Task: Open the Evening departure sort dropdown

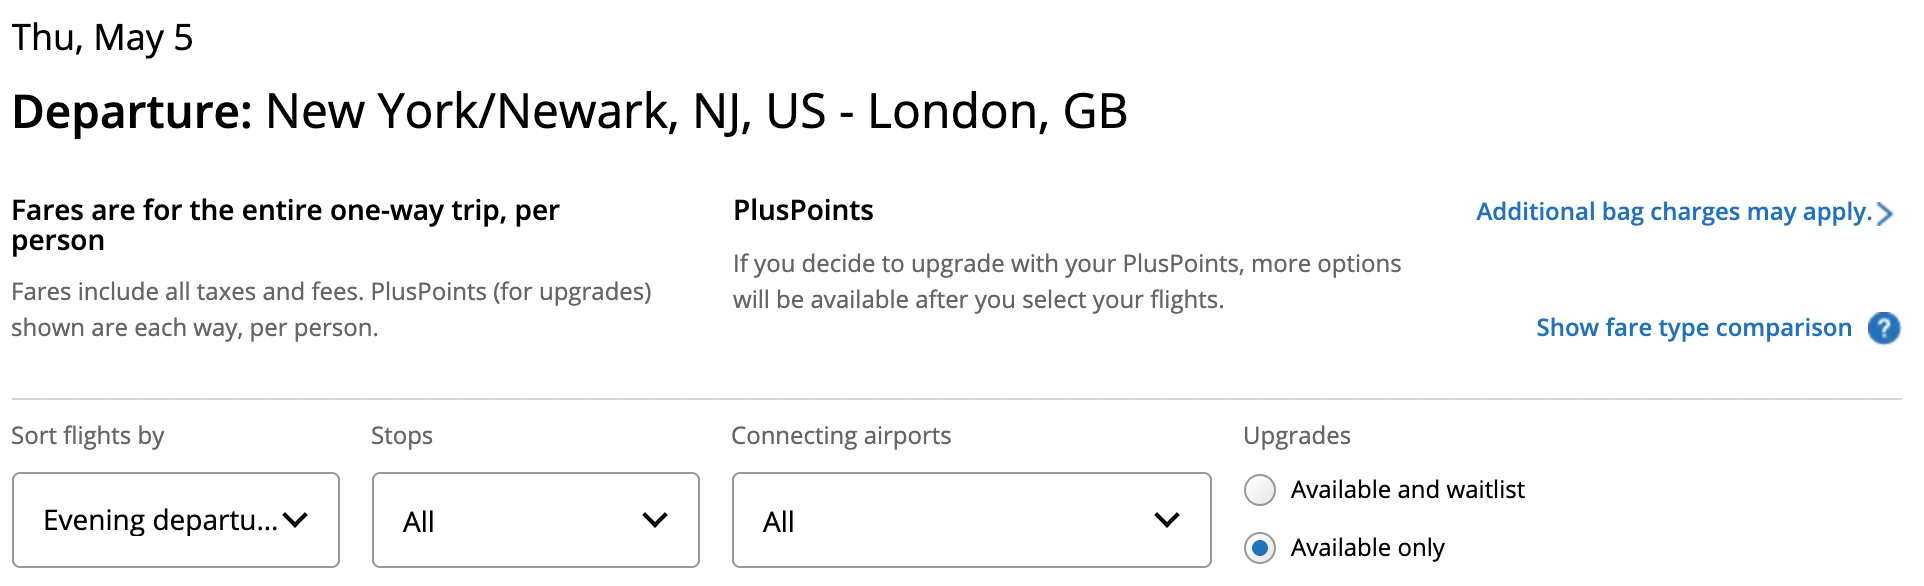Action: point(176,520)
